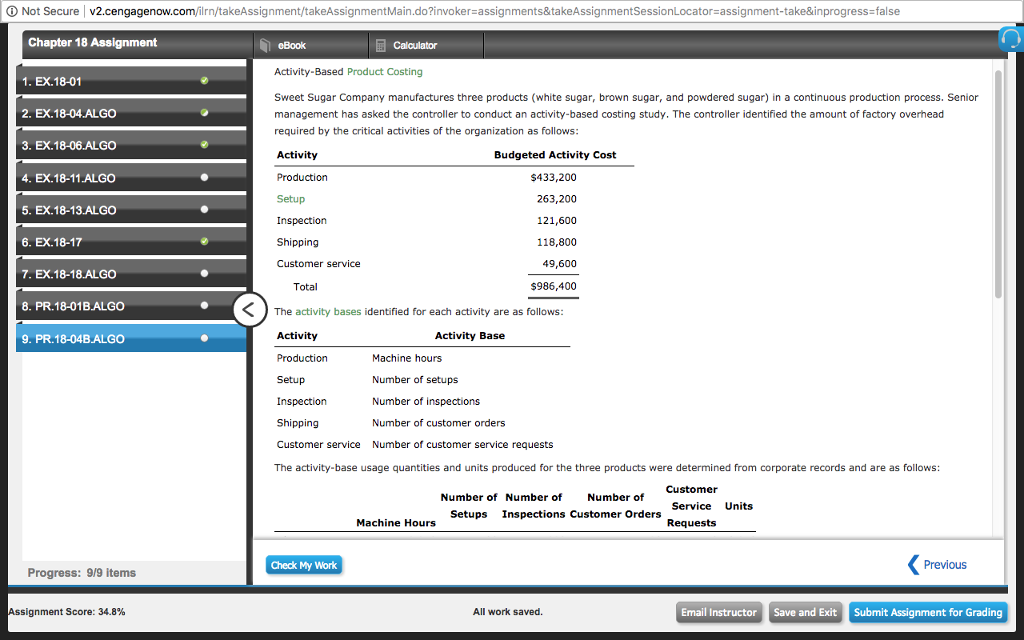Click white status dot of PR.18-04B.ALGO
Viewport: 1024px width, 640px height.
coord(204,338)
